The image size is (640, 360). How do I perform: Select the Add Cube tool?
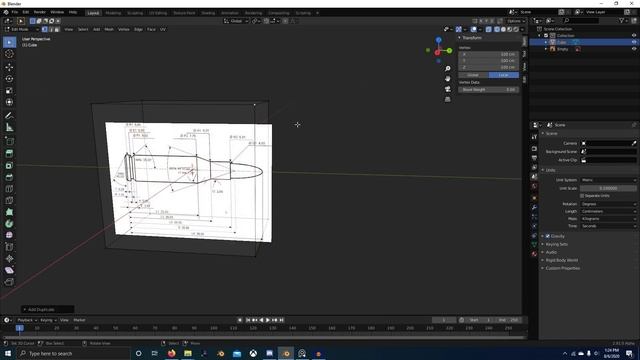(x=9, y=141)
